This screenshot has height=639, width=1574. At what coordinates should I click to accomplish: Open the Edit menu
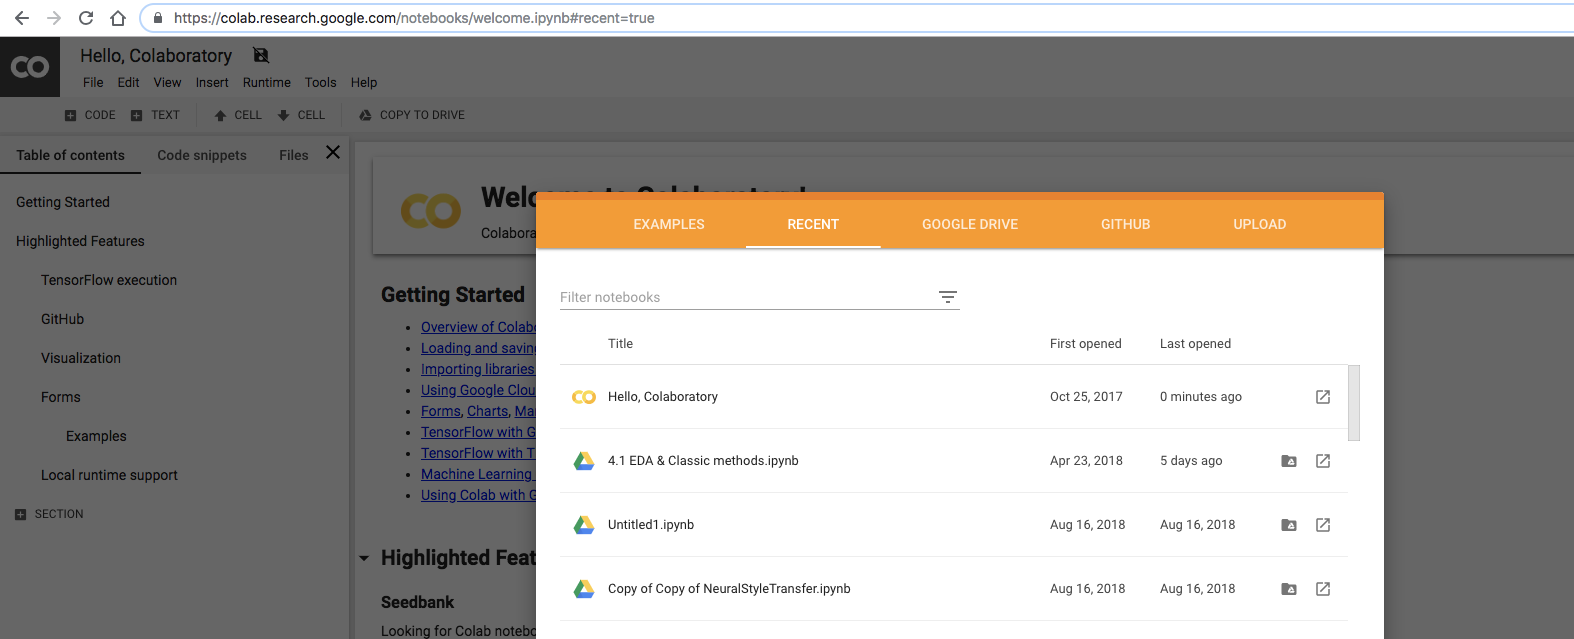pyautogui.click(x=128, y=83)
